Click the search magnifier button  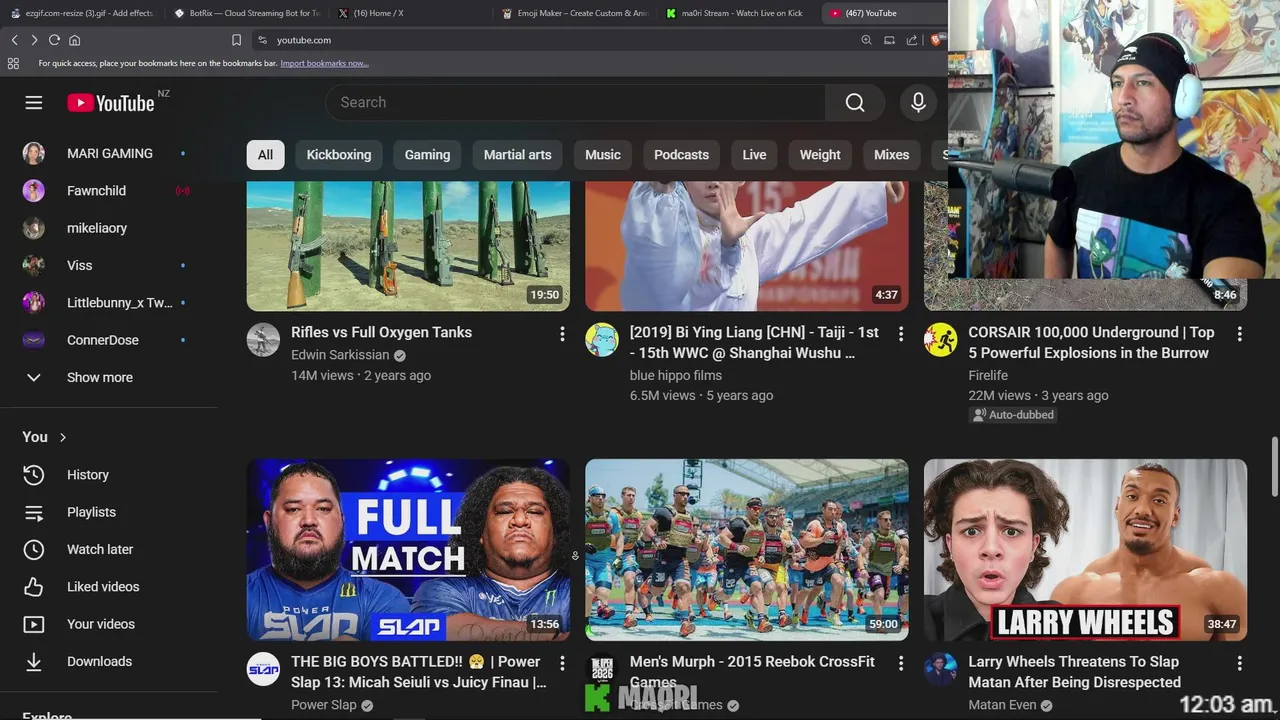pos(855,103)
